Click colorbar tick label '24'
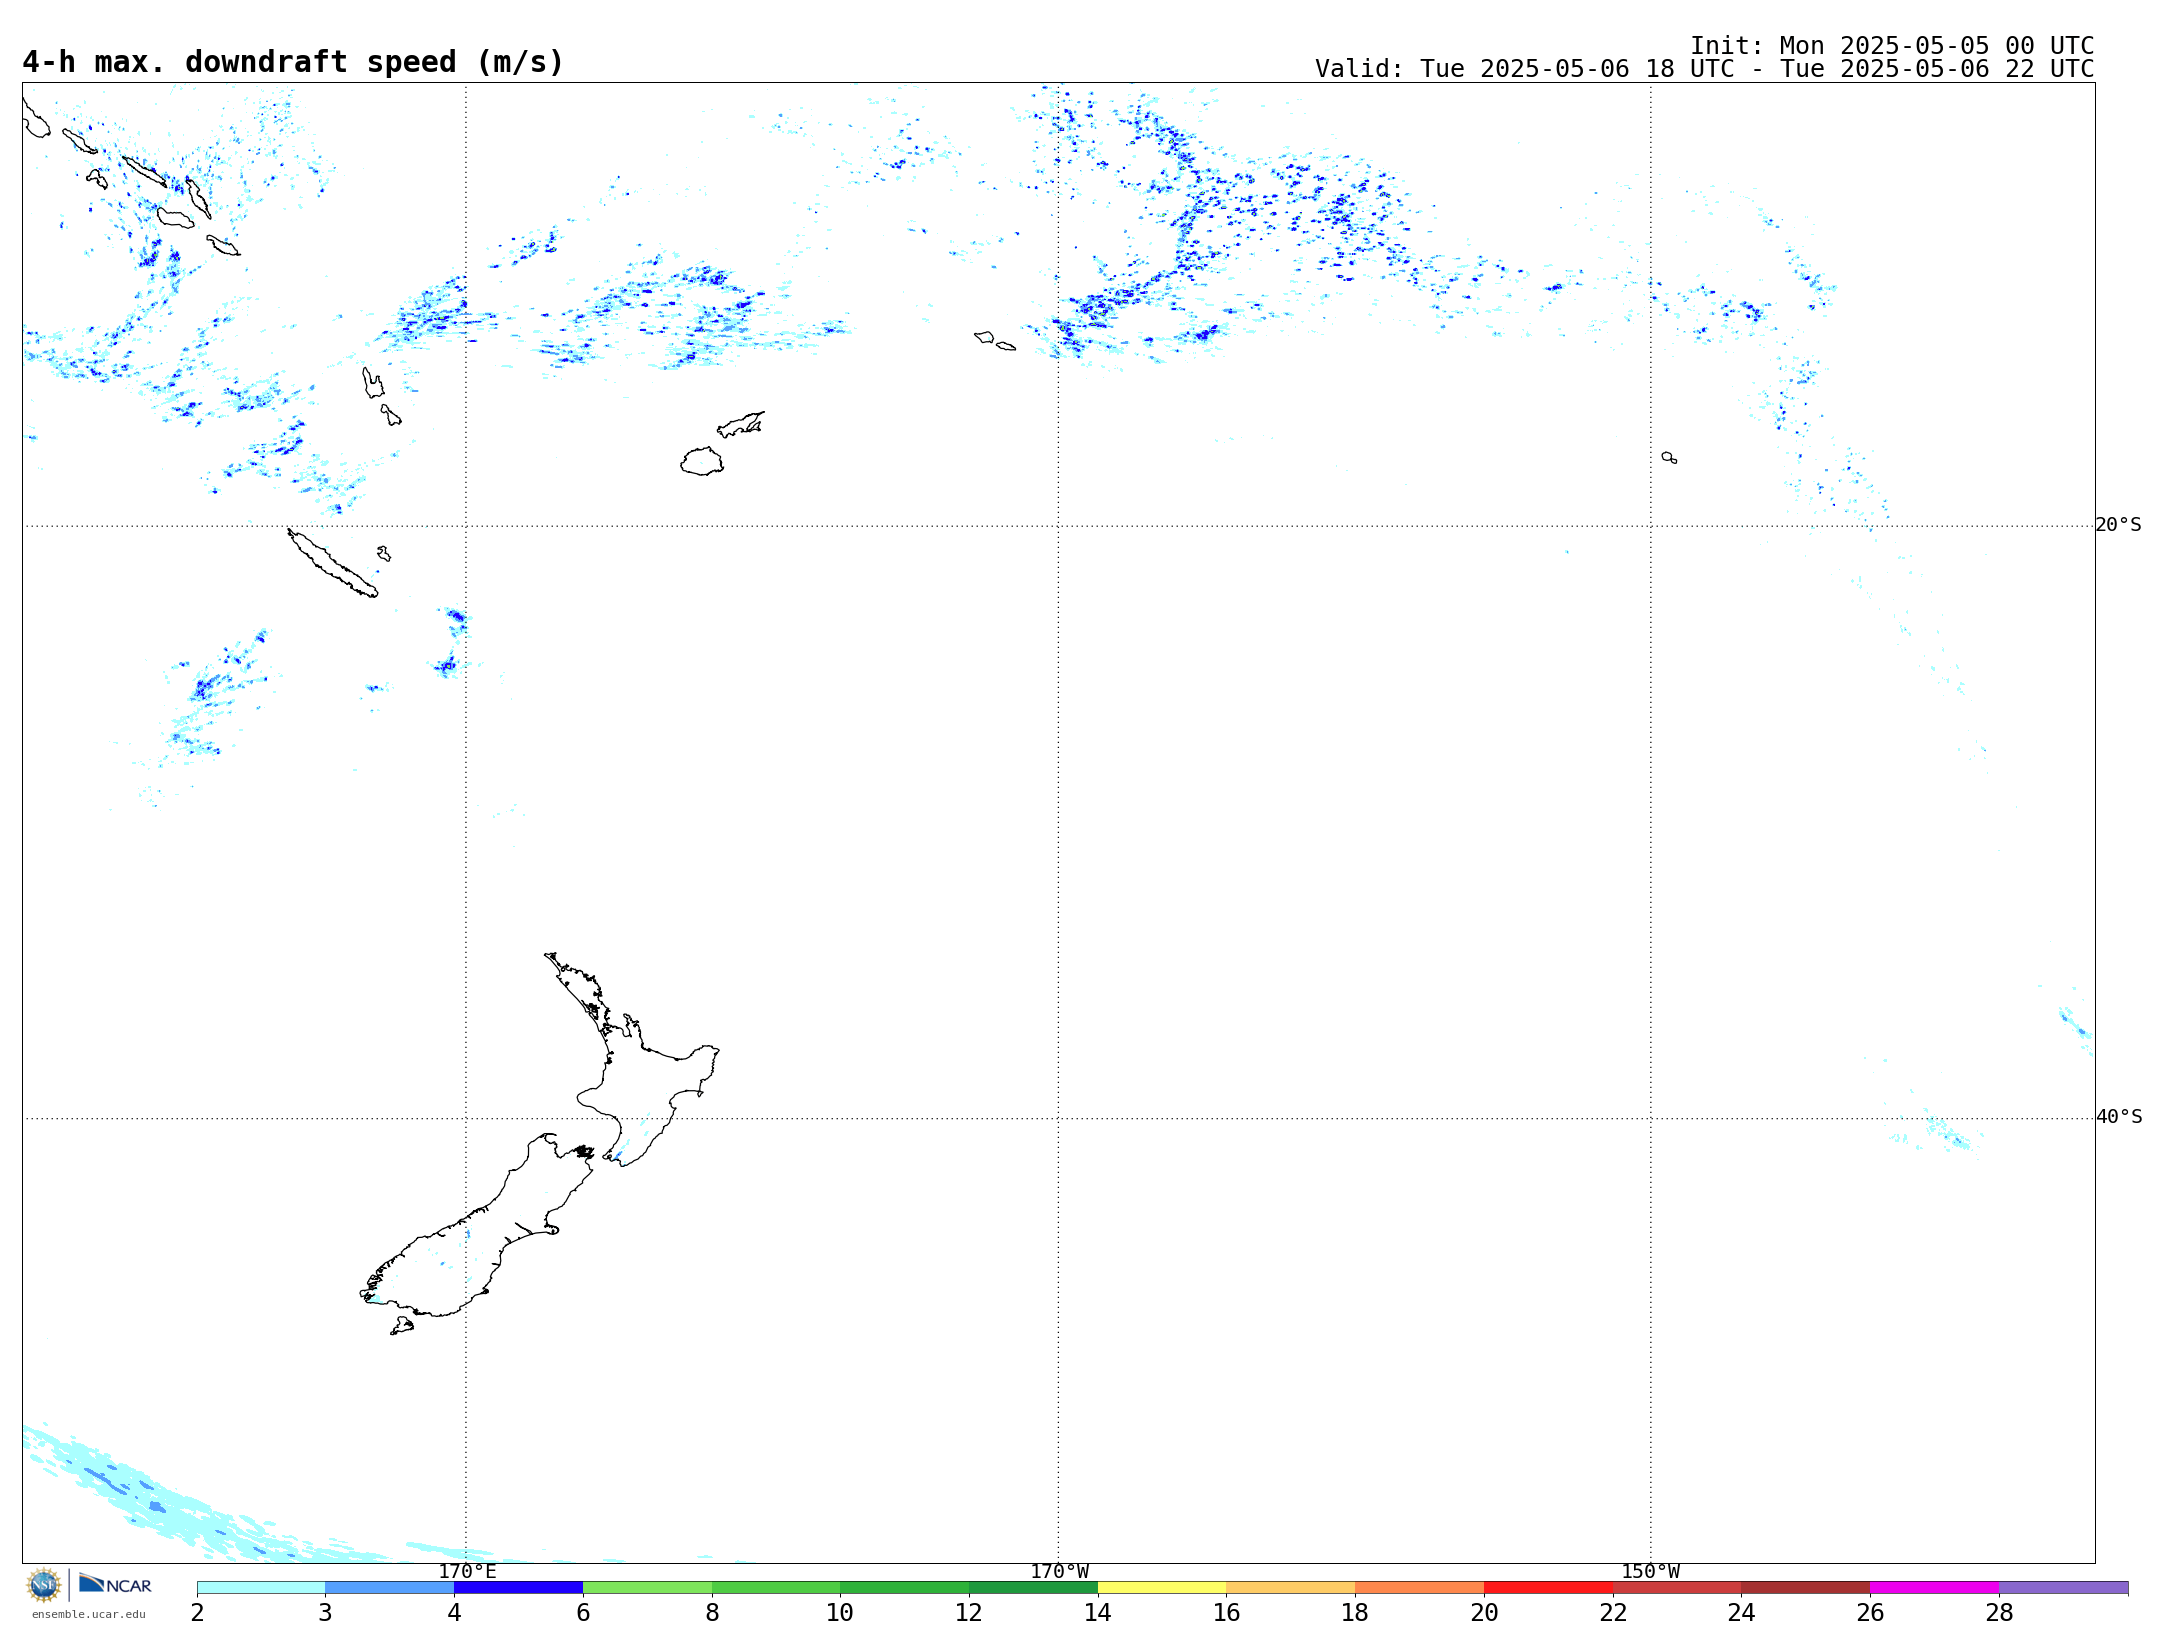 tap(1741, 1613)
